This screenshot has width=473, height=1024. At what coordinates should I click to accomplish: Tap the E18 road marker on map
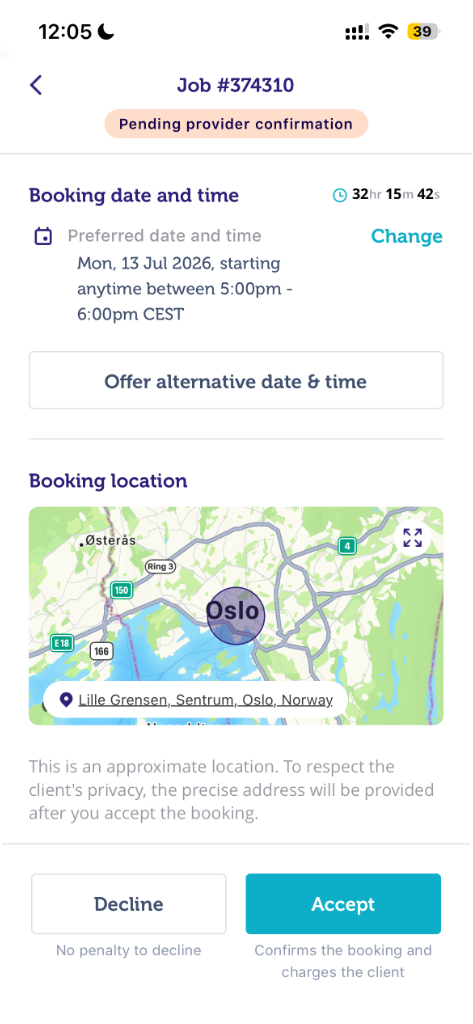click(61, 643)
